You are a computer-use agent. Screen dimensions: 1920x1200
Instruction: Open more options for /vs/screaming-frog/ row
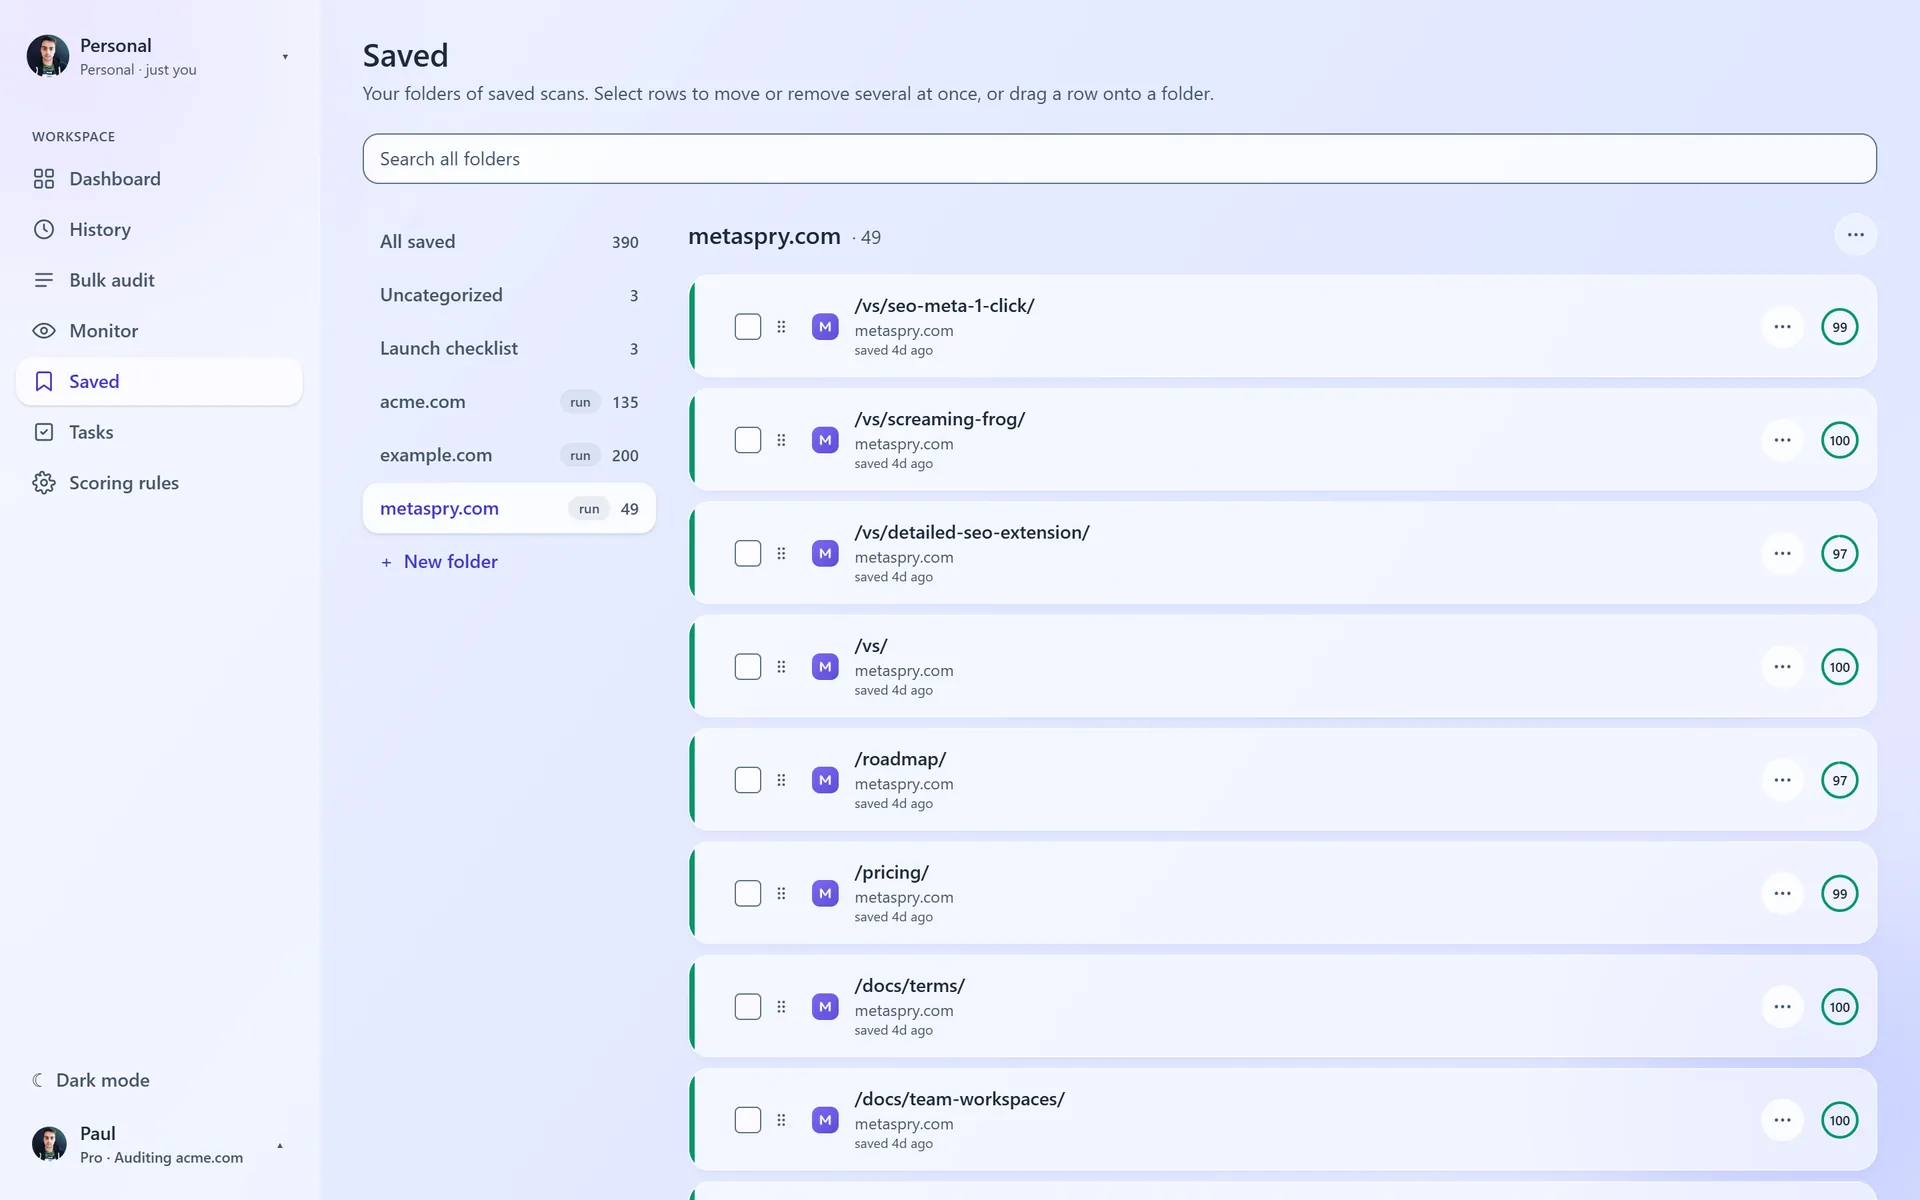coord(1782,440)
